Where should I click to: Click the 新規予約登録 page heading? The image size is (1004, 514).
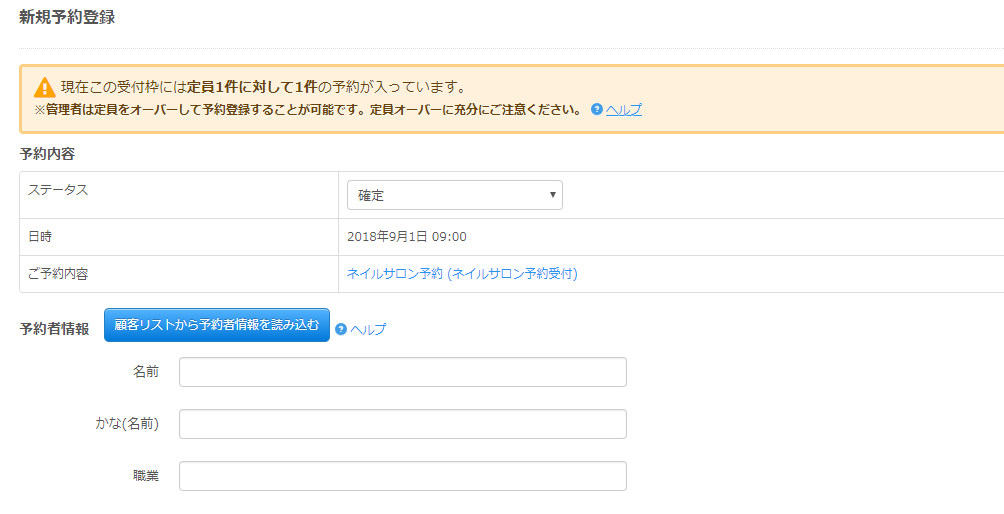67,17
